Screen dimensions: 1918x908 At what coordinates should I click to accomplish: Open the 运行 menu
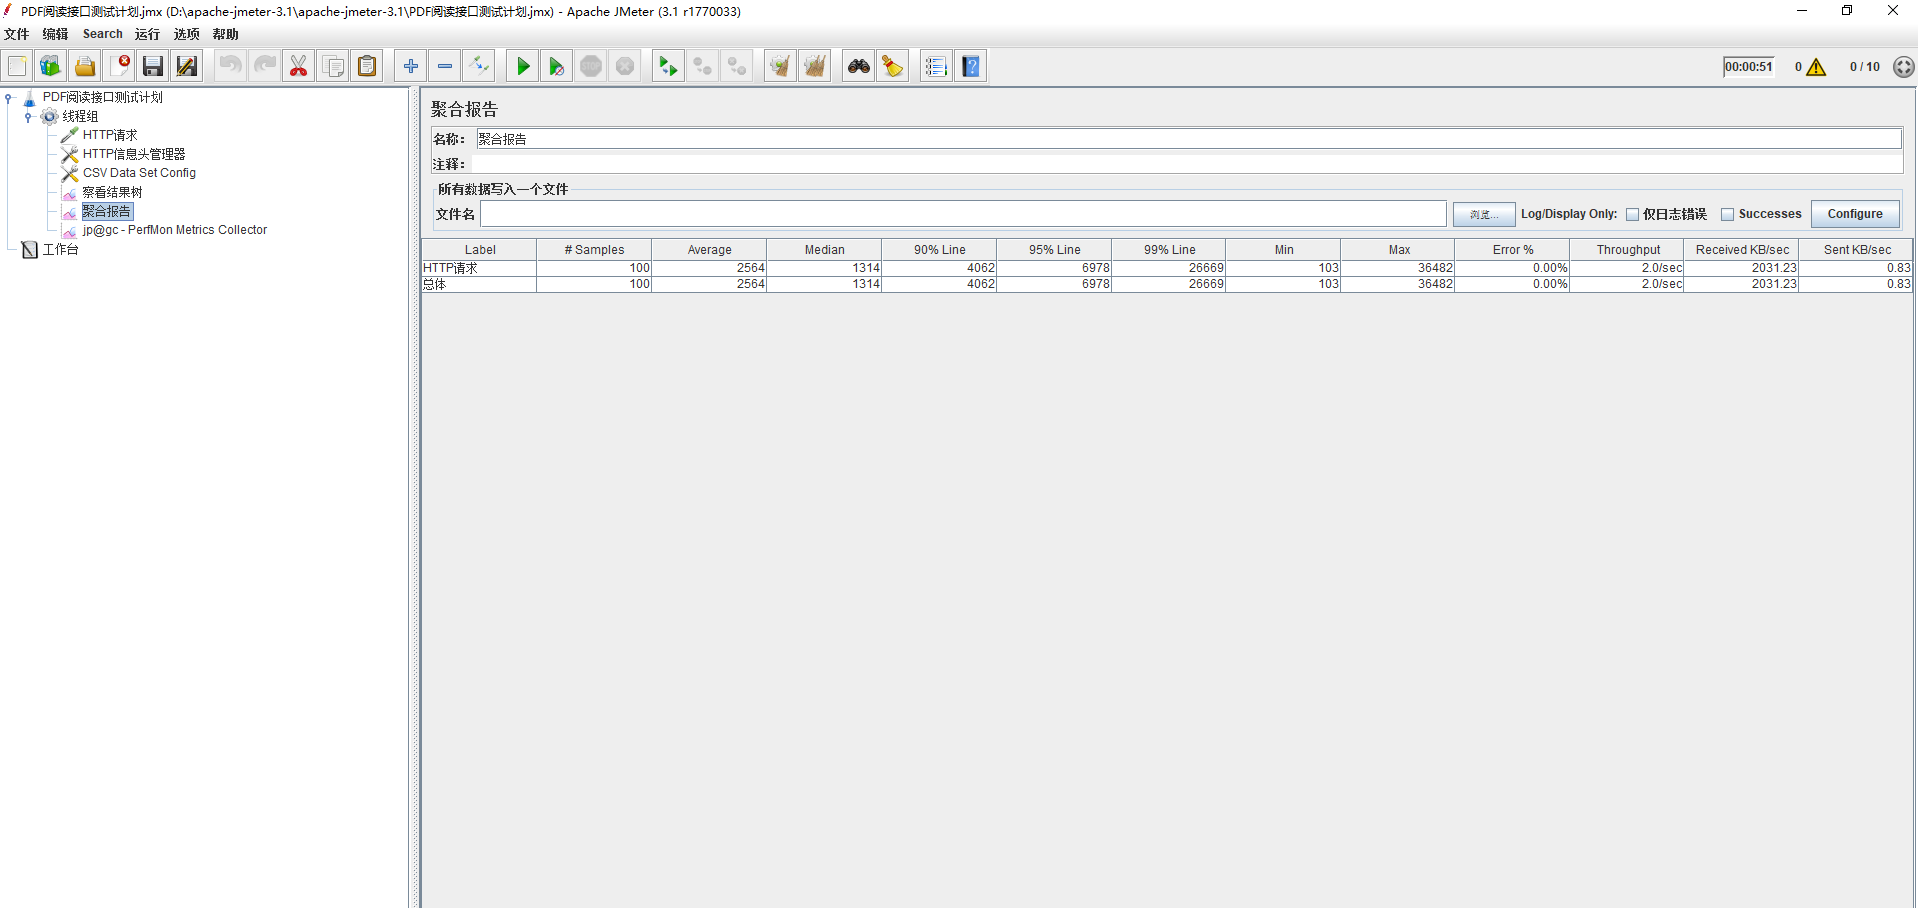click(147, 34)
